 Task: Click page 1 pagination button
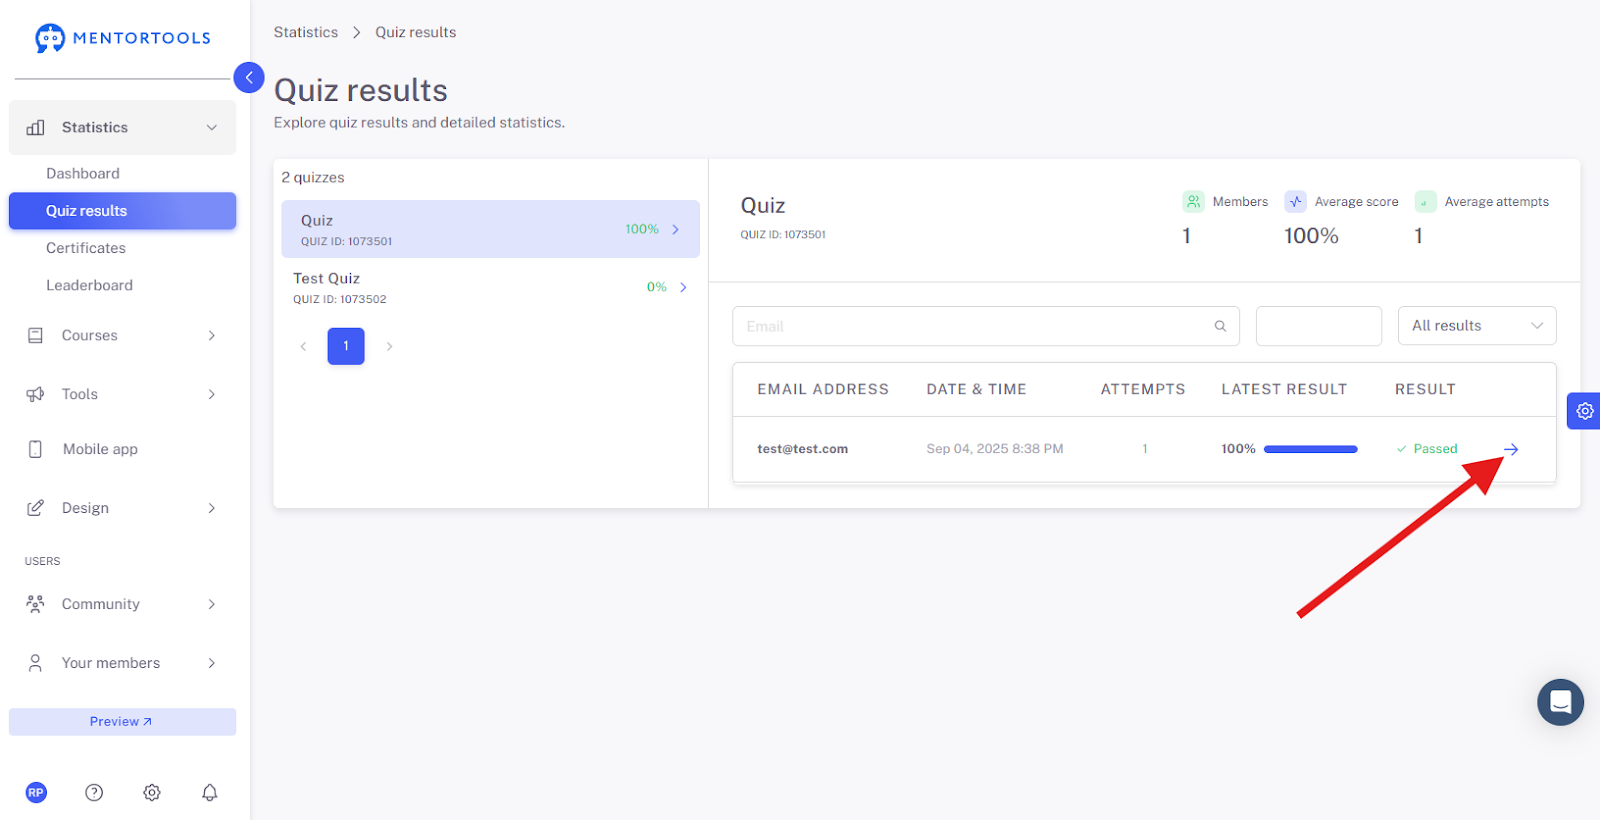(346, 346)
